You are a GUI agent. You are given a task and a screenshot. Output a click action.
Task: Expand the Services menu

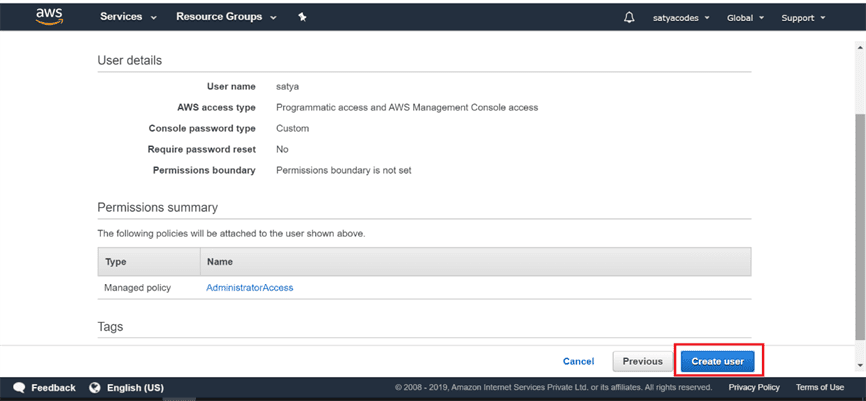[x=128, y=17]
